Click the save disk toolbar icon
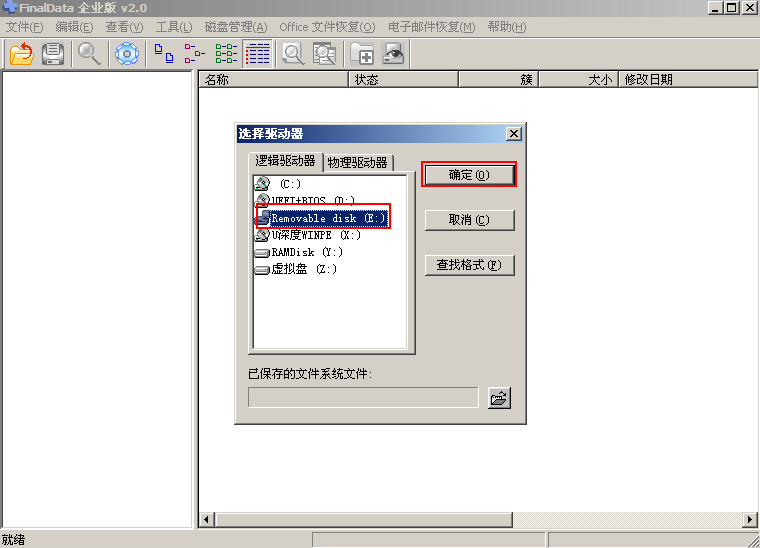The width and height of the screenshot is (760, 548). coord(53,53)
